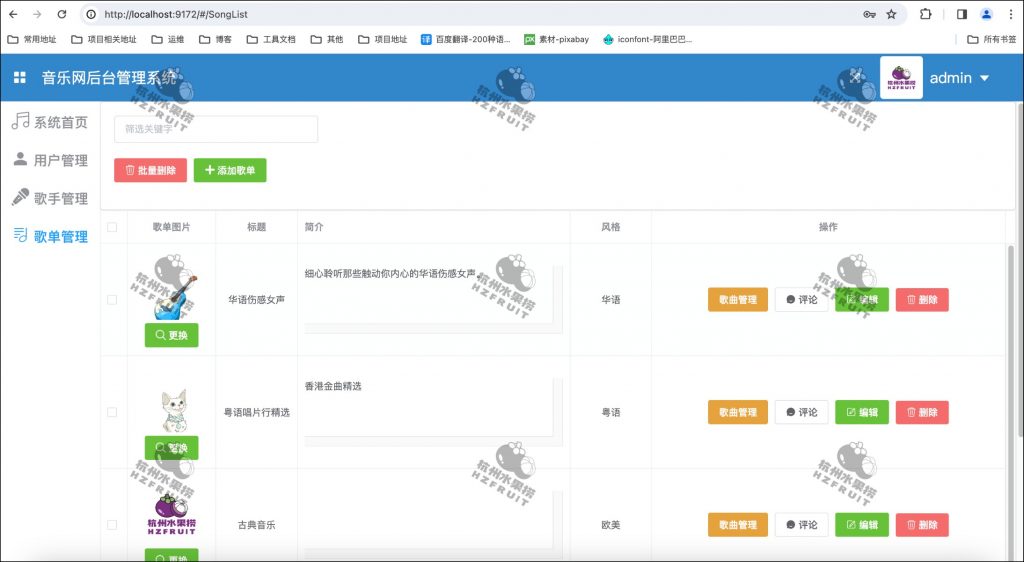
Task: Open the 百度翻译 bookmark
Action: [466, 39]
